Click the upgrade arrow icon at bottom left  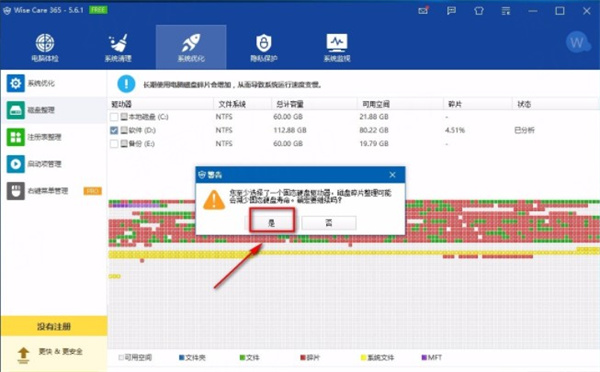[23, 355]
